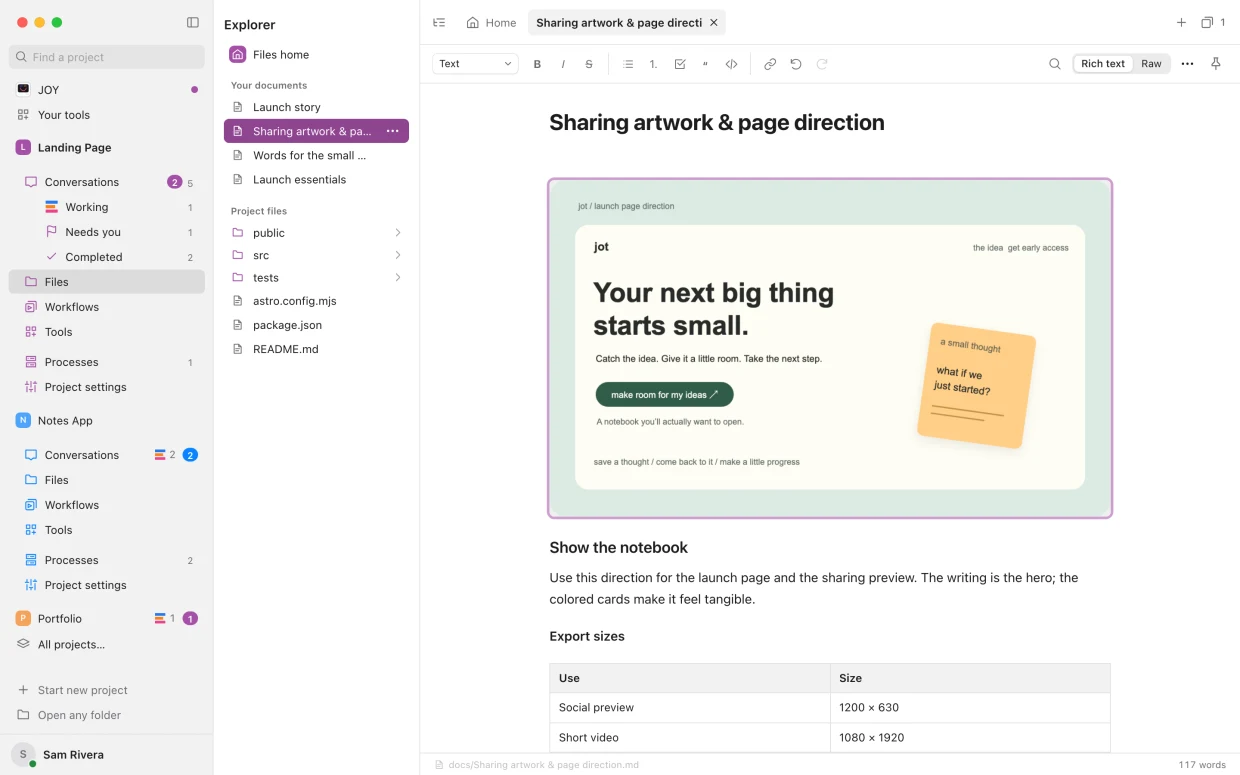The height and width of the screenshot is (775, 1240).
Task: Insert a task checklist
Action: (680, 64)
